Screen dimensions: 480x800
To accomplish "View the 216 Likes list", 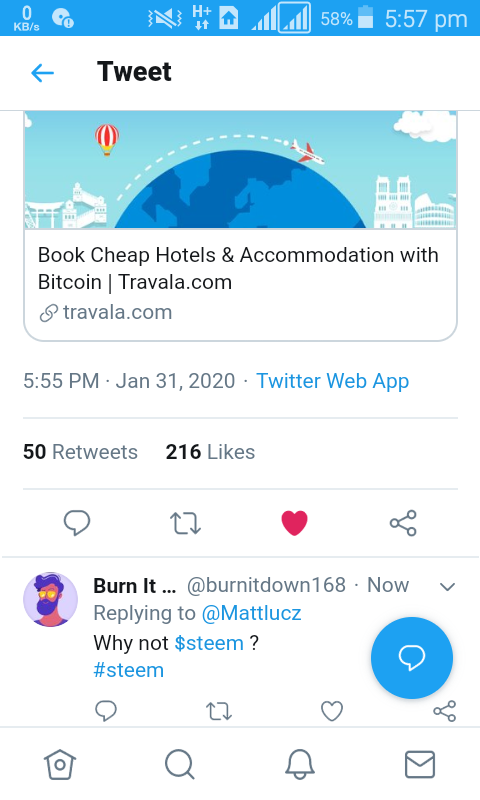I will (210, 452).
